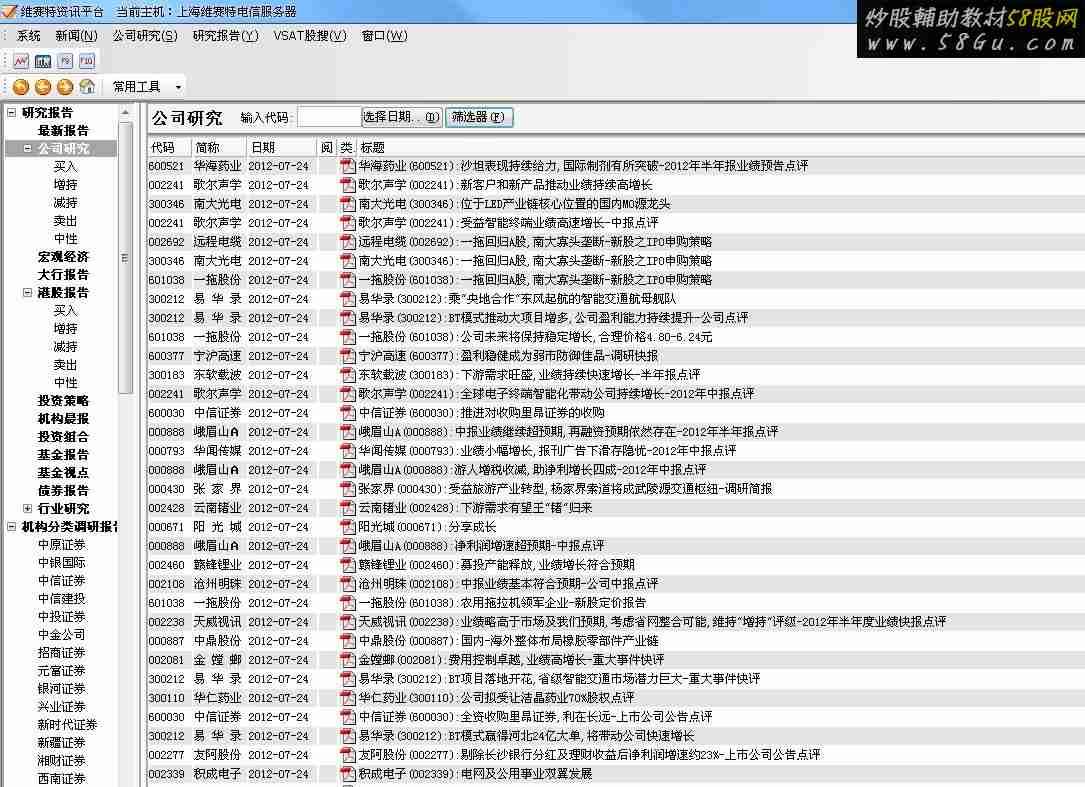Collapse the 港股报告 tree node
The image size is (1085, 787).
click(28, 292)
